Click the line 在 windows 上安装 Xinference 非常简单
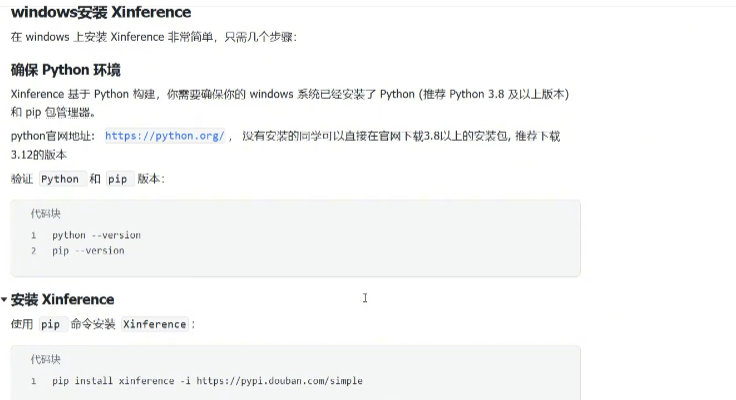The image size is (736, 400). pyautogui.click(x=154, y=37)
